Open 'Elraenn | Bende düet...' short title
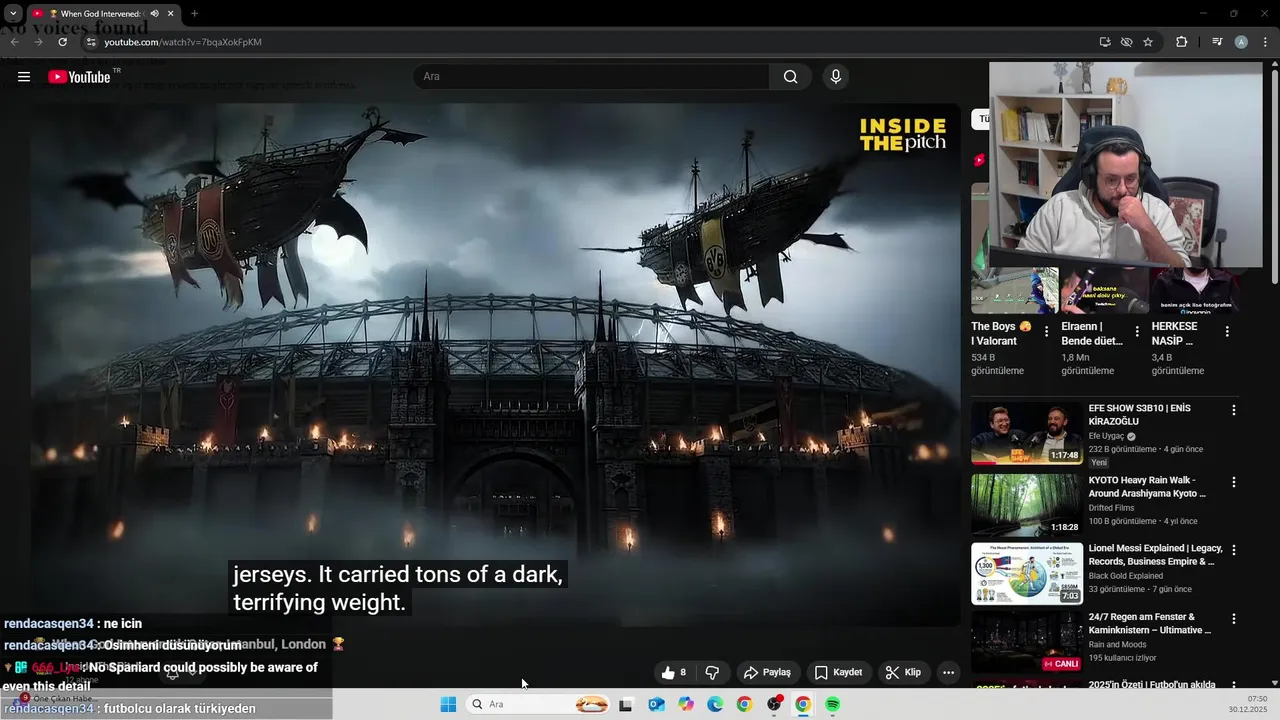The width and height of the screenshot is (1280, 720). coord(1092,333)
